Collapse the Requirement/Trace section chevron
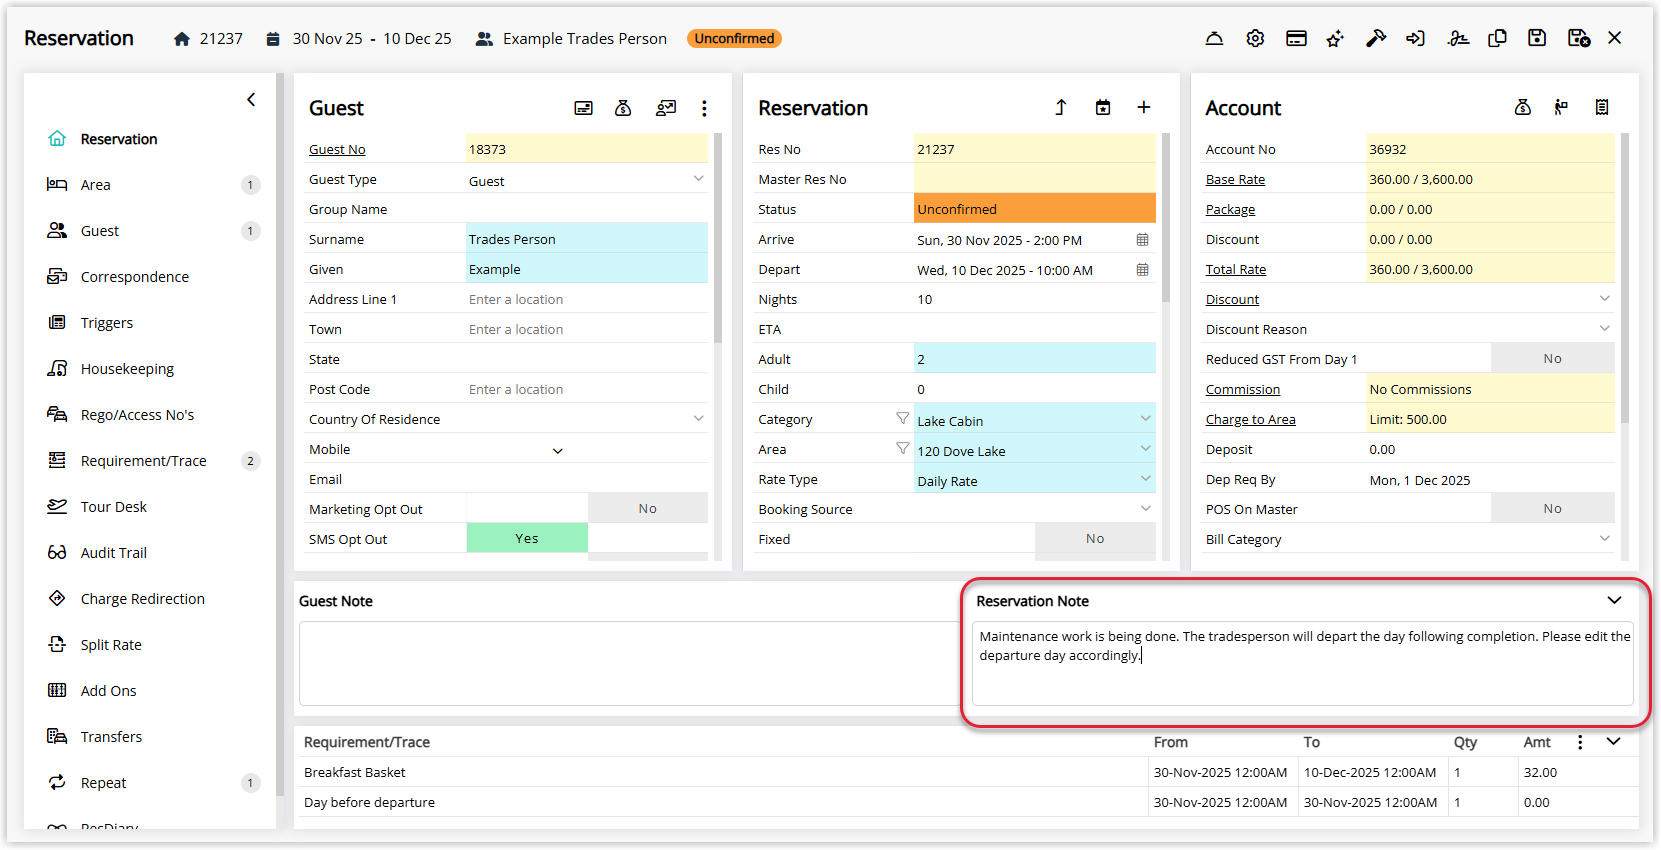Viewport: 1661px width, 850px height. coord(1614,741)
